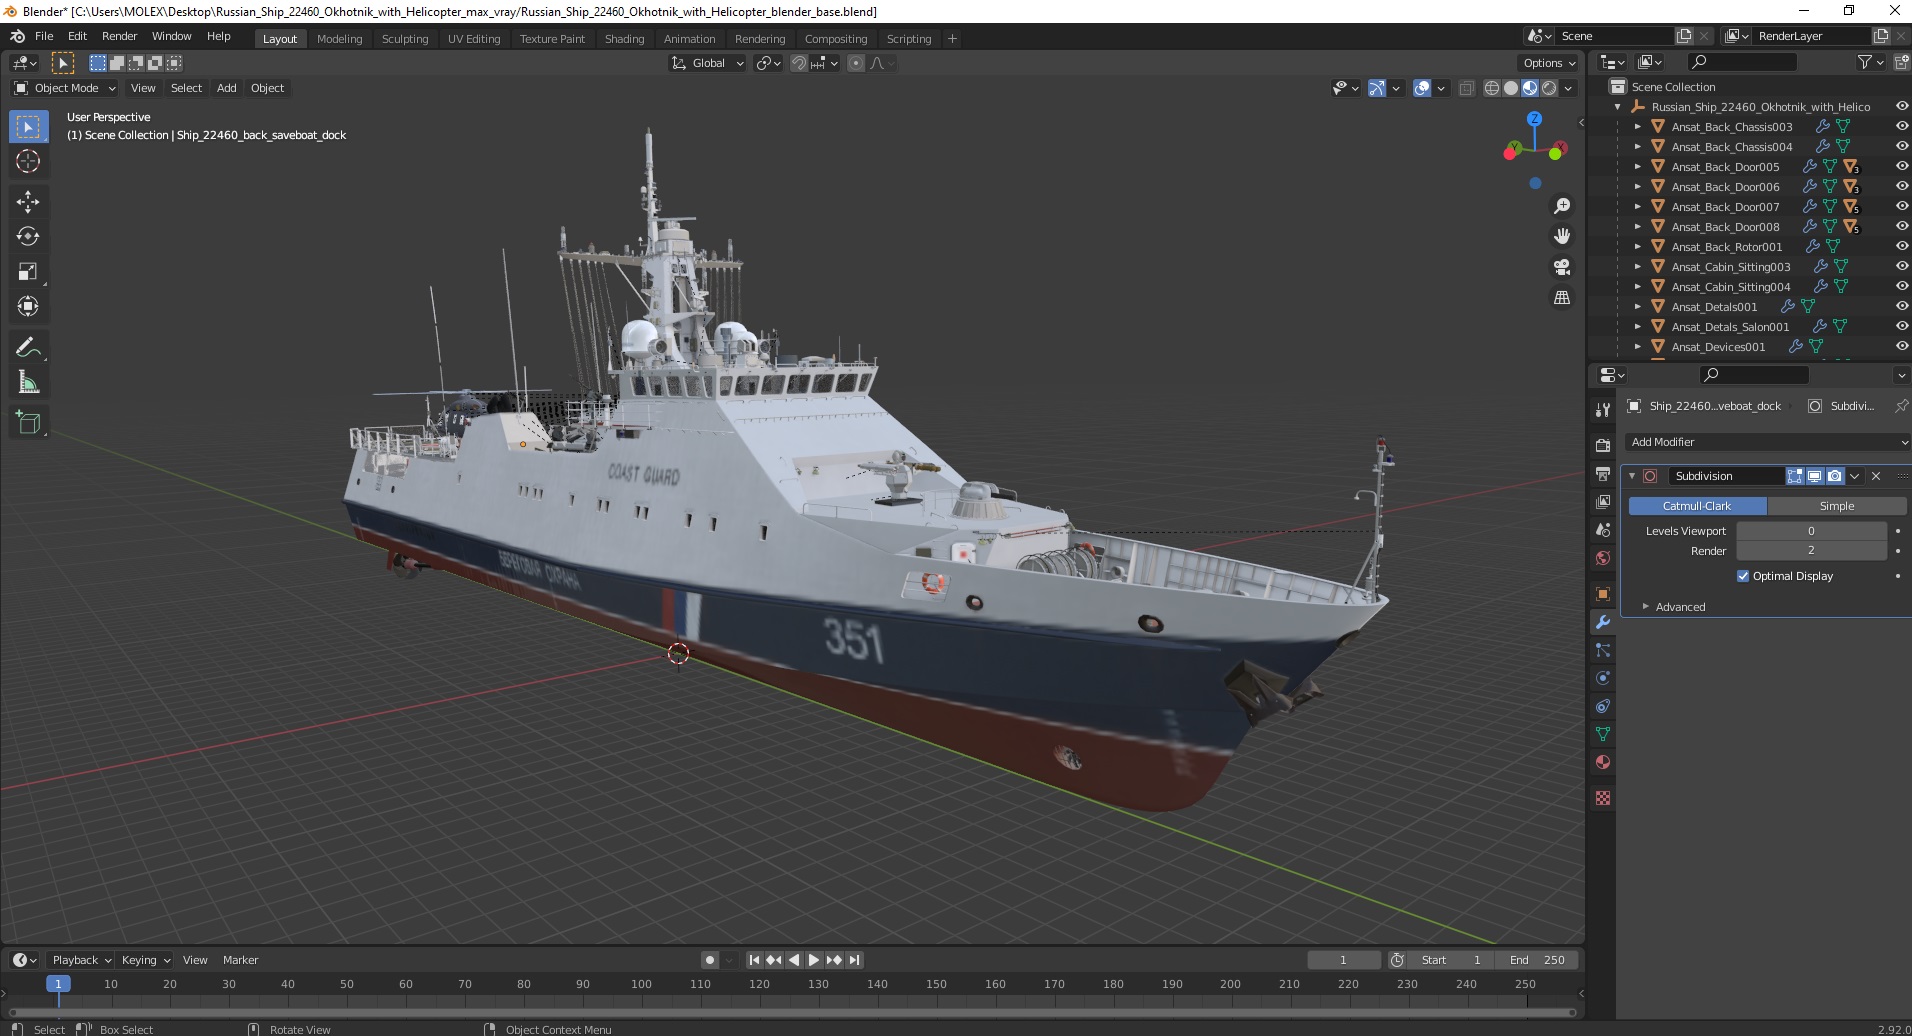
Task: Toggle X-ray viewport mode
Action: 1466,88
